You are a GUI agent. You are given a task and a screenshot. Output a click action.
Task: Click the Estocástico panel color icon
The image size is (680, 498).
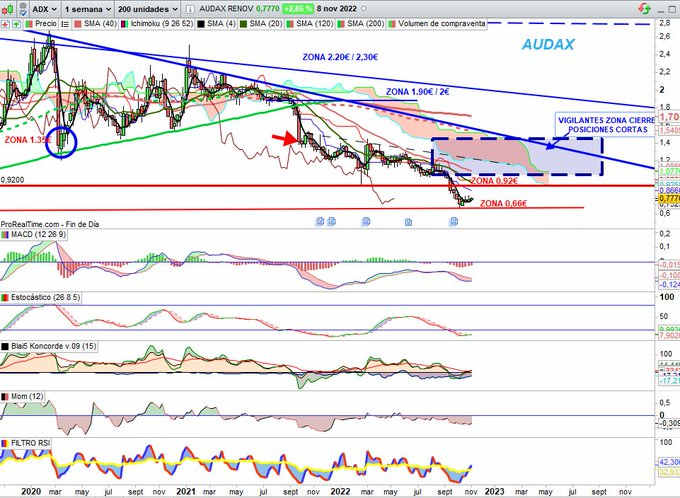point(5,298)
